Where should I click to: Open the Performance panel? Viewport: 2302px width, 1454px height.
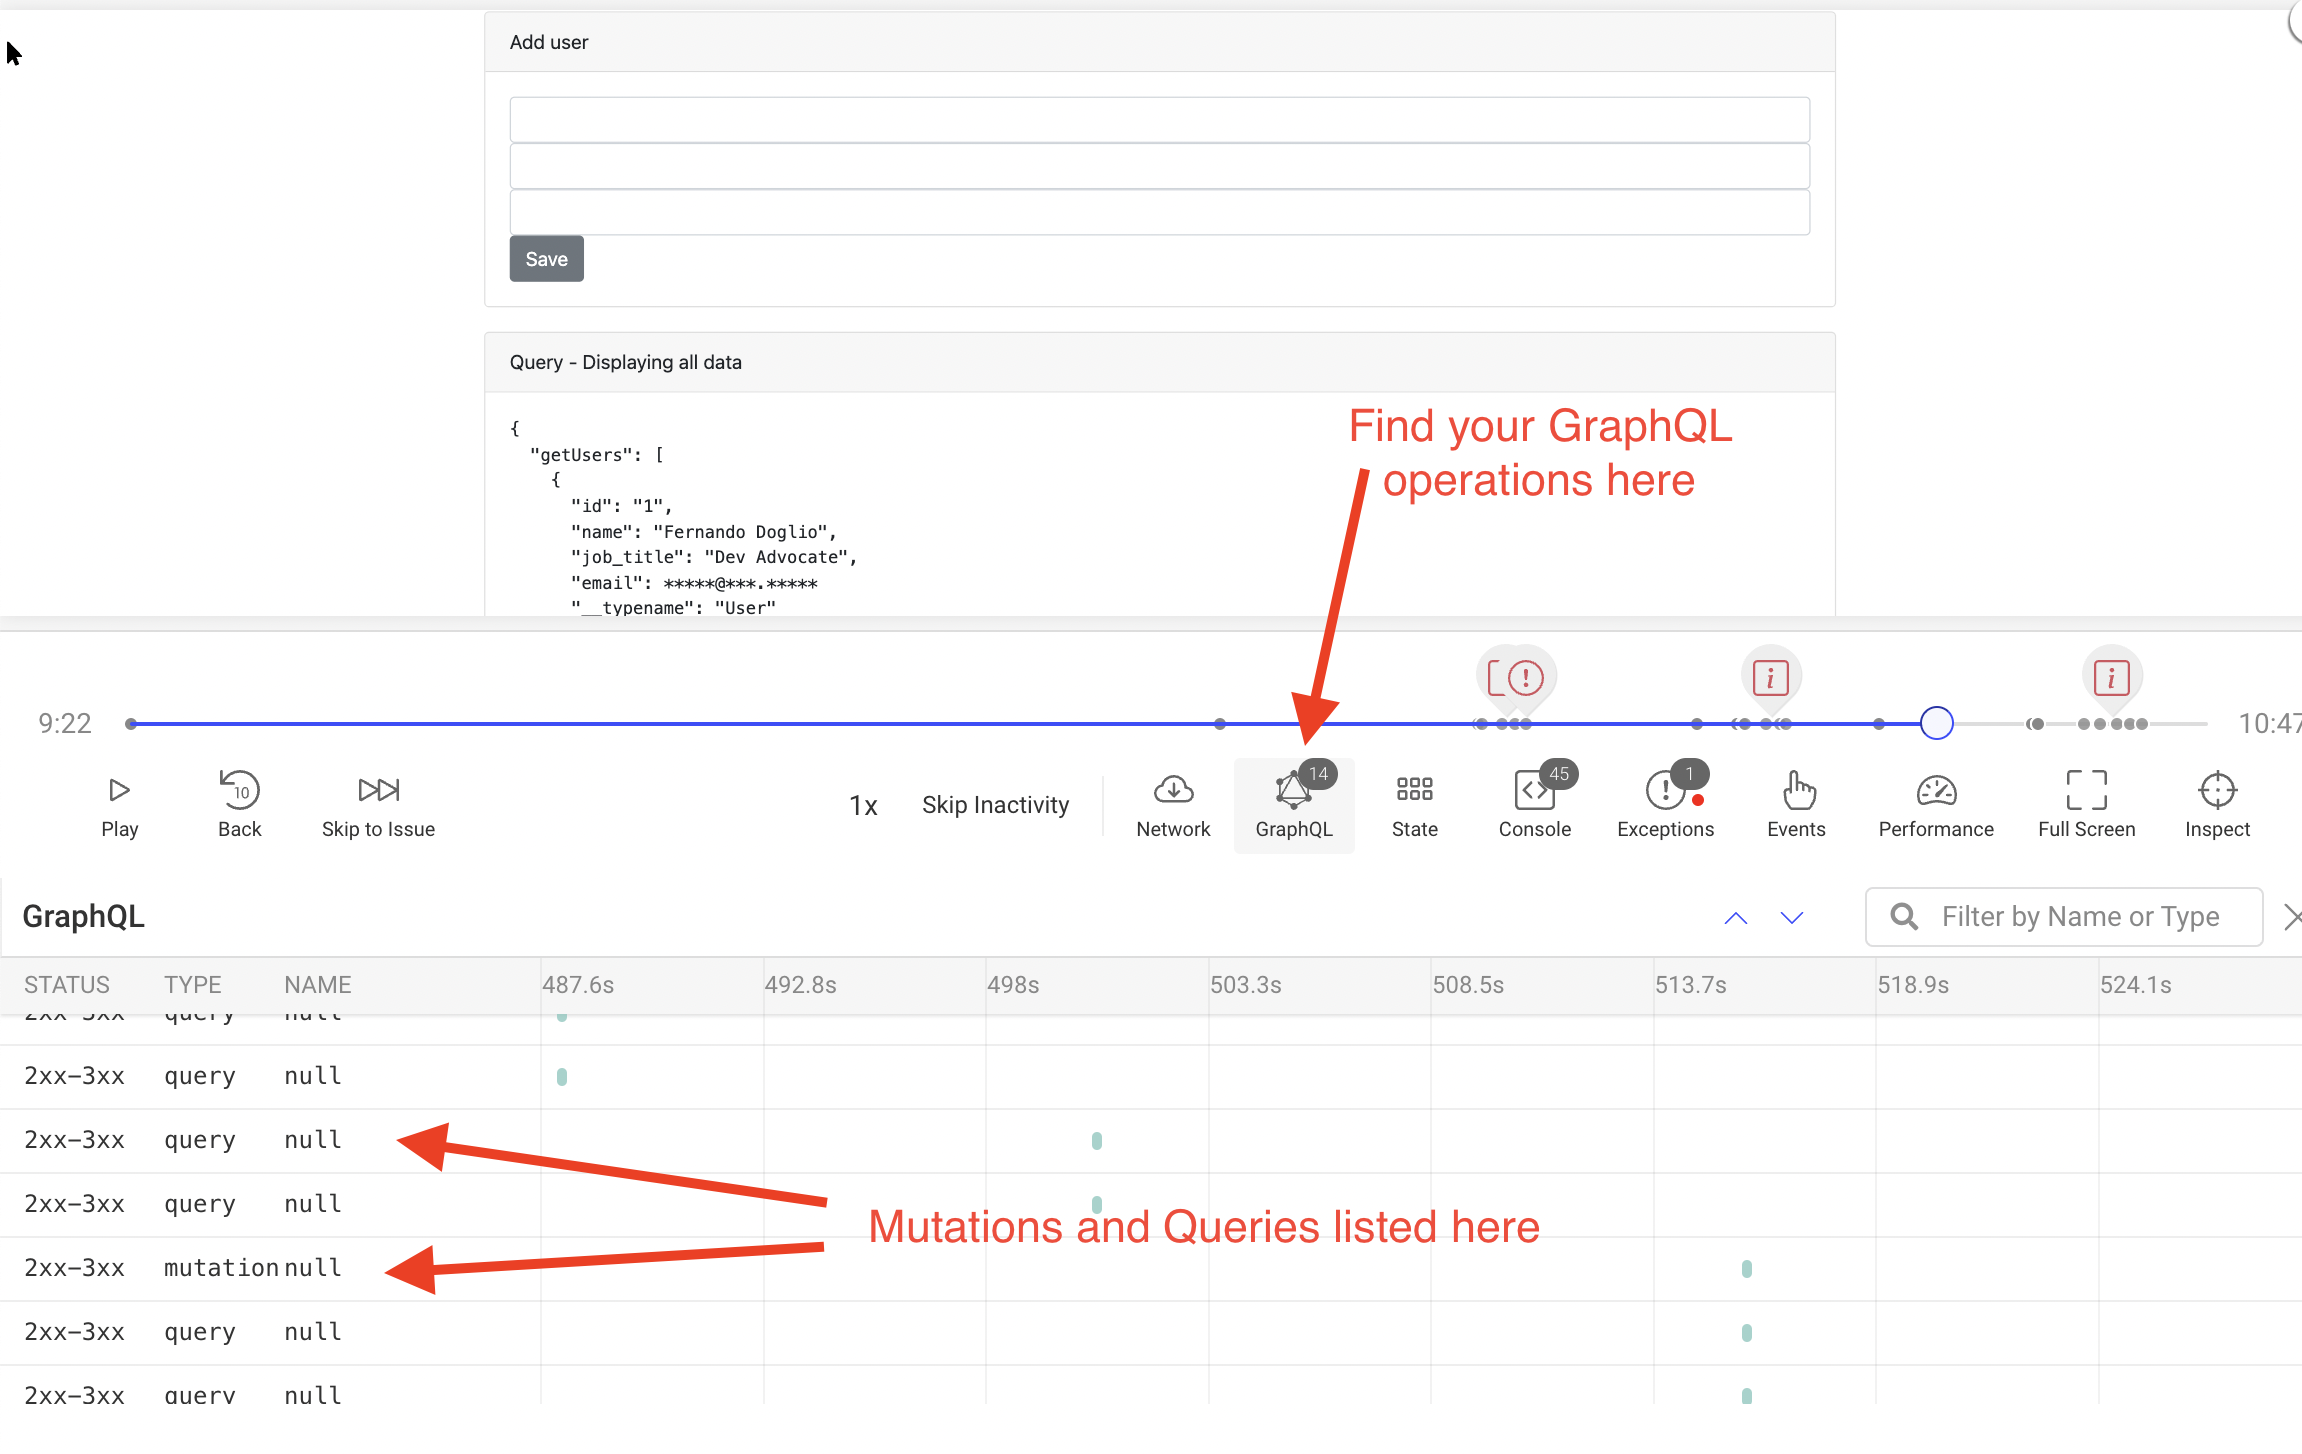click(x=1934, y=805)
